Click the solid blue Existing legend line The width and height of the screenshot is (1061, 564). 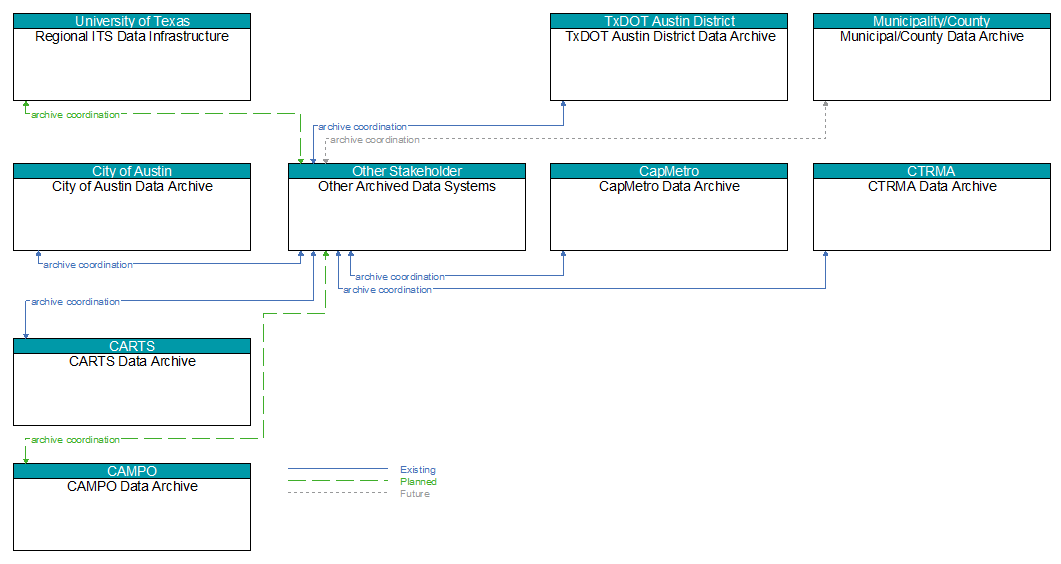pyautogui.click(x=338, y=469)
